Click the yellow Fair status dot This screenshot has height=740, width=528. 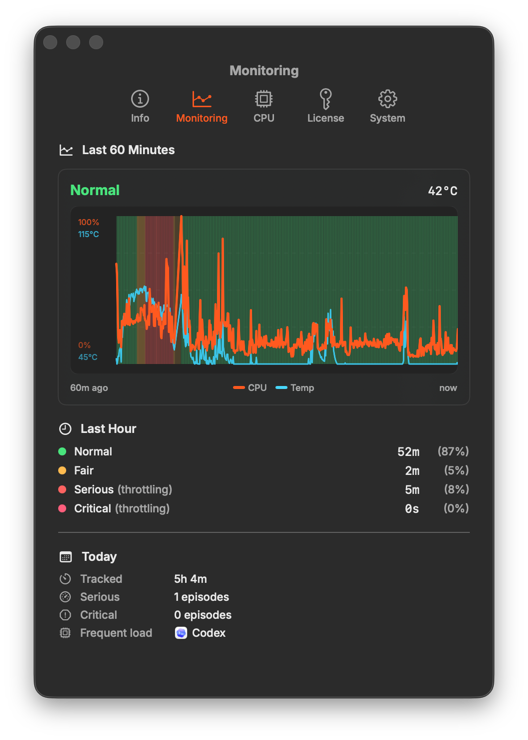coord(62,471)
